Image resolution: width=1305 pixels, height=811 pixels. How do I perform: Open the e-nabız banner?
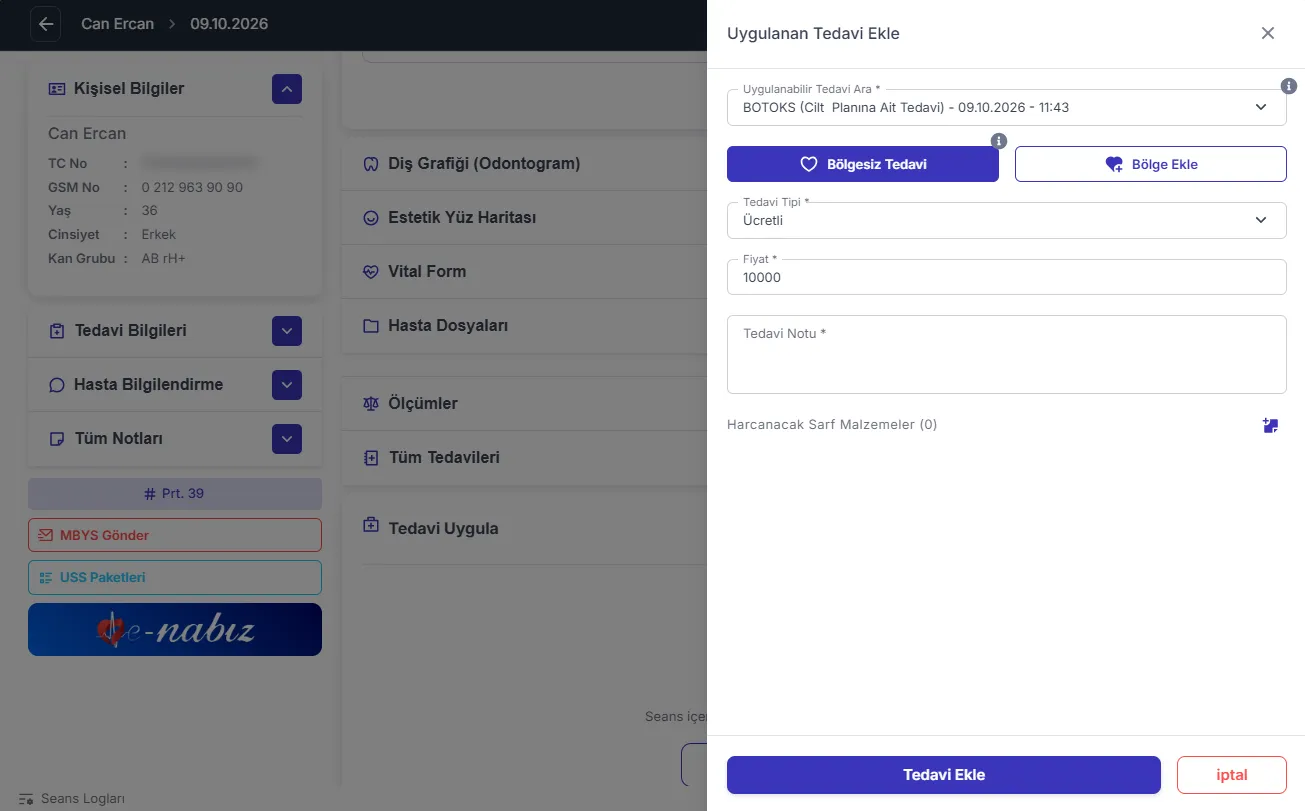[x=175, y=630]
